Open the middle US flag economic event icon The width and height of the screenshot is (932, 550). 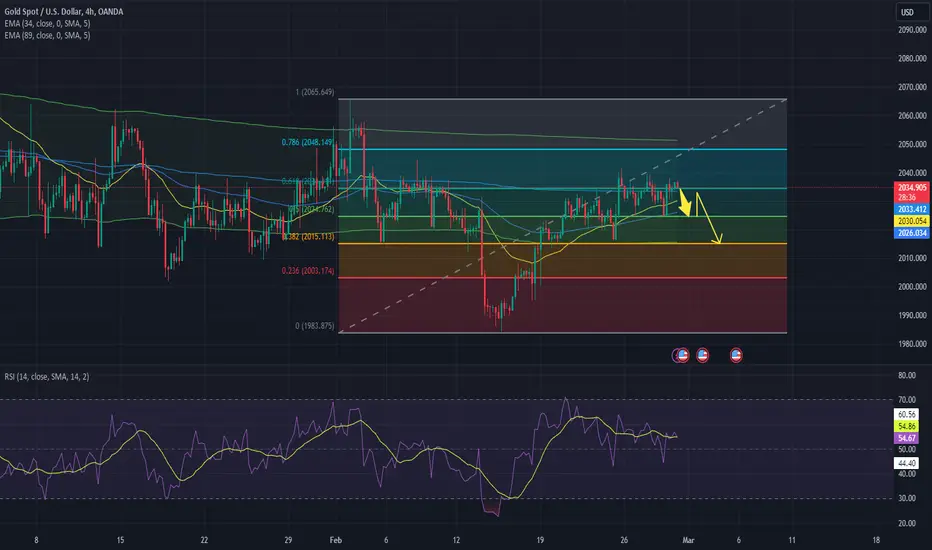coord(703,356)
